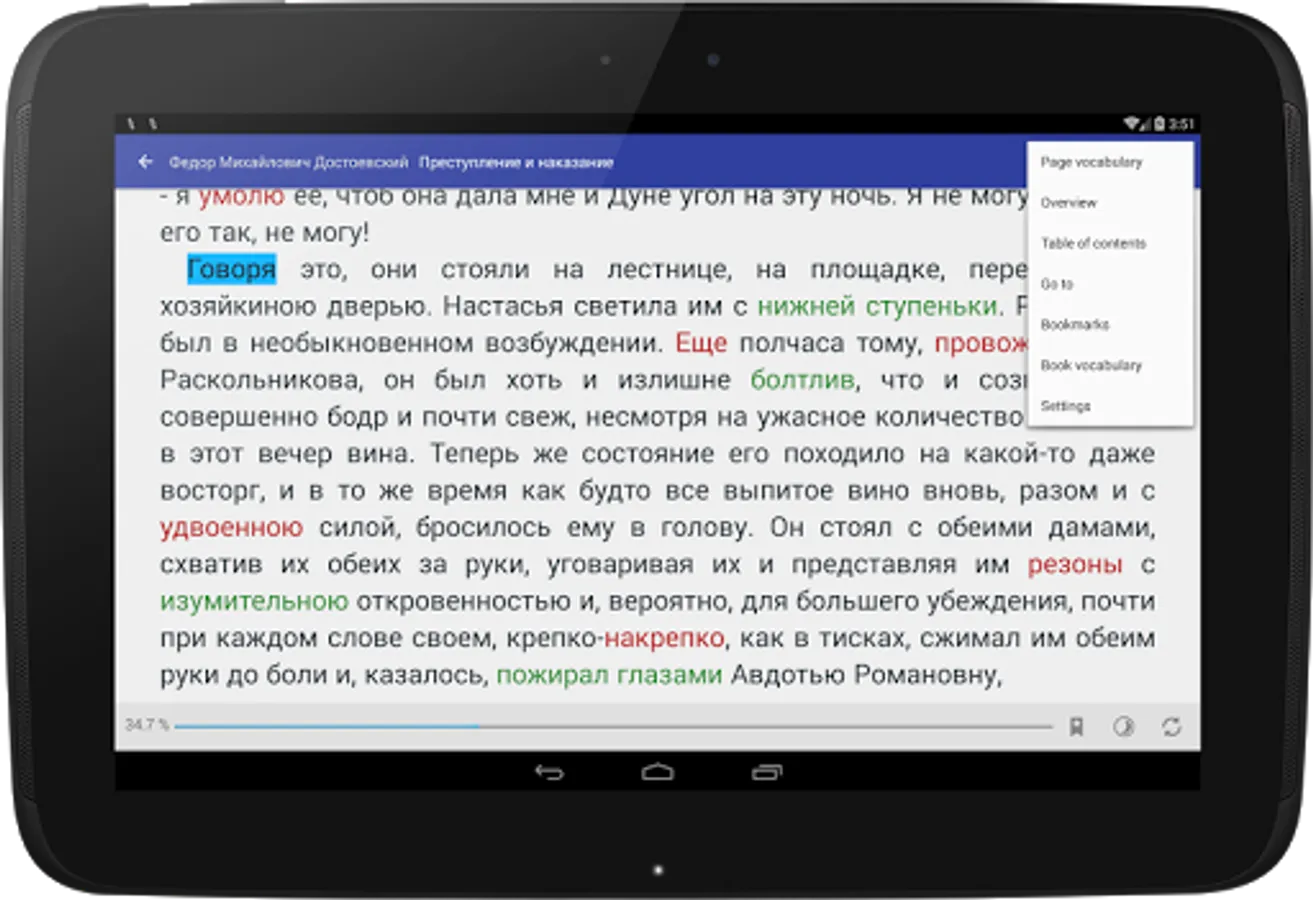The width and height of the screenshot is (1313, 900).
Task: Tap the green word изумительною
Action: pyautogui.click(x=254, y=602)
